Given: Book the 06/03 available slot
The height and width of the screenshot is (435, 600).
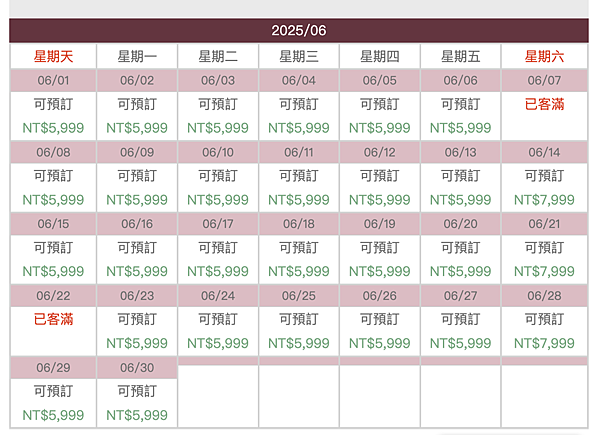Looking at the screenshot, I should (218, 104).
